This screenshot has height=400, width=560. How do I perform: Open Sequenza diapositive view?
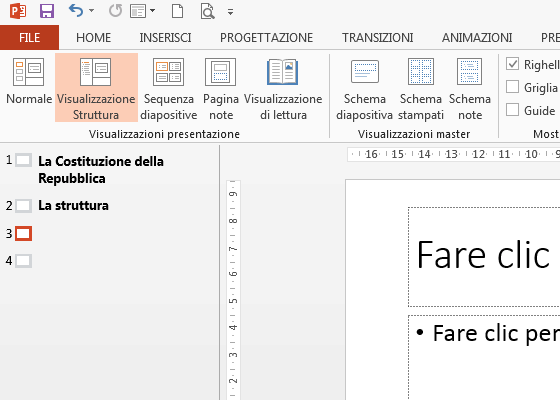click(x=169, y=88)
